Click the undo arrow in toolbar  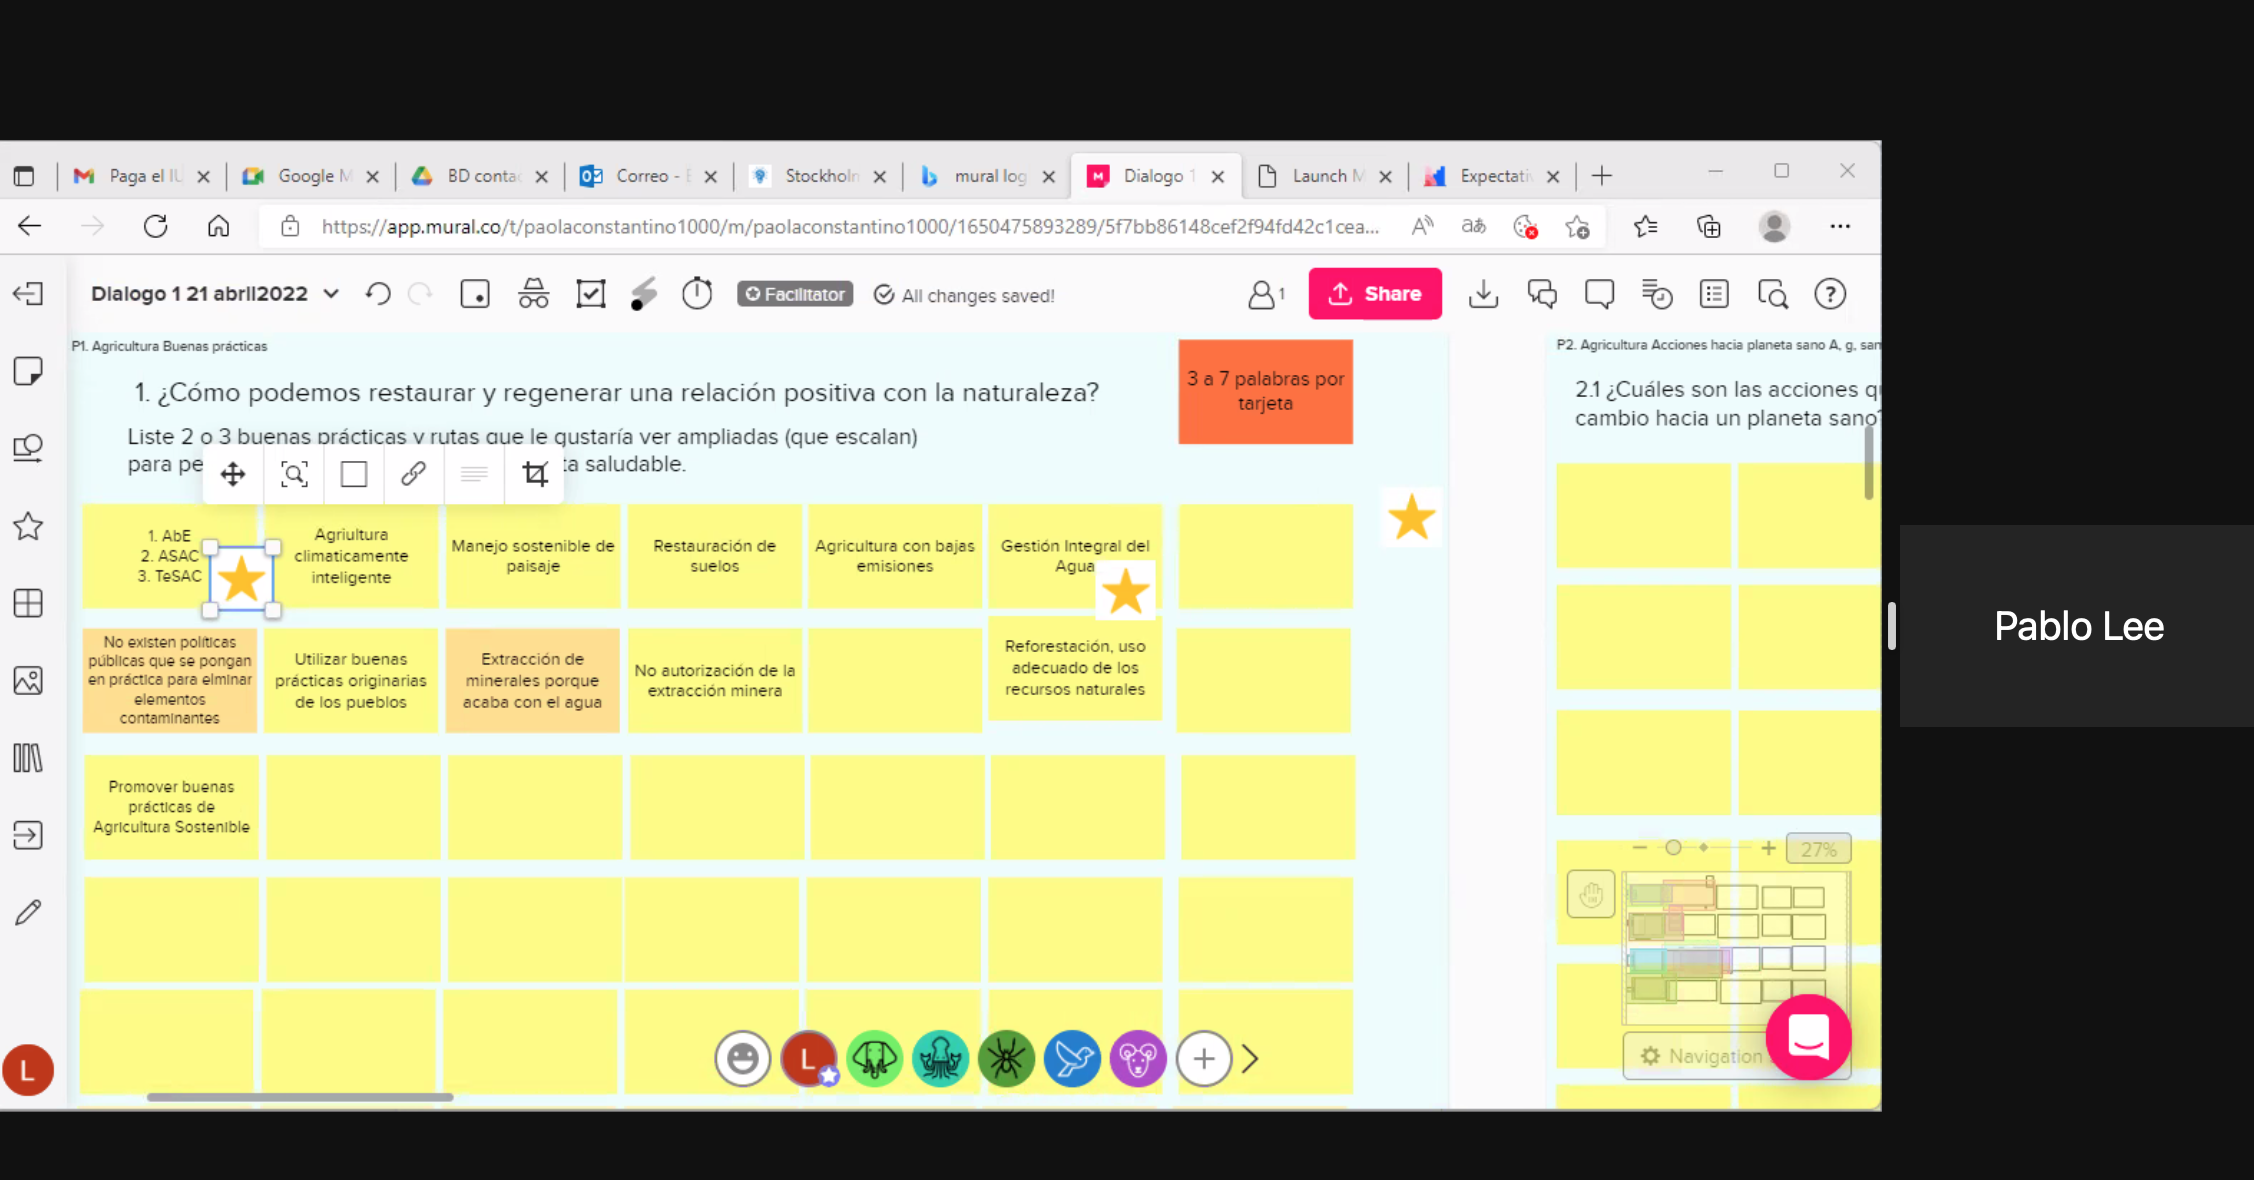(378, 294)
